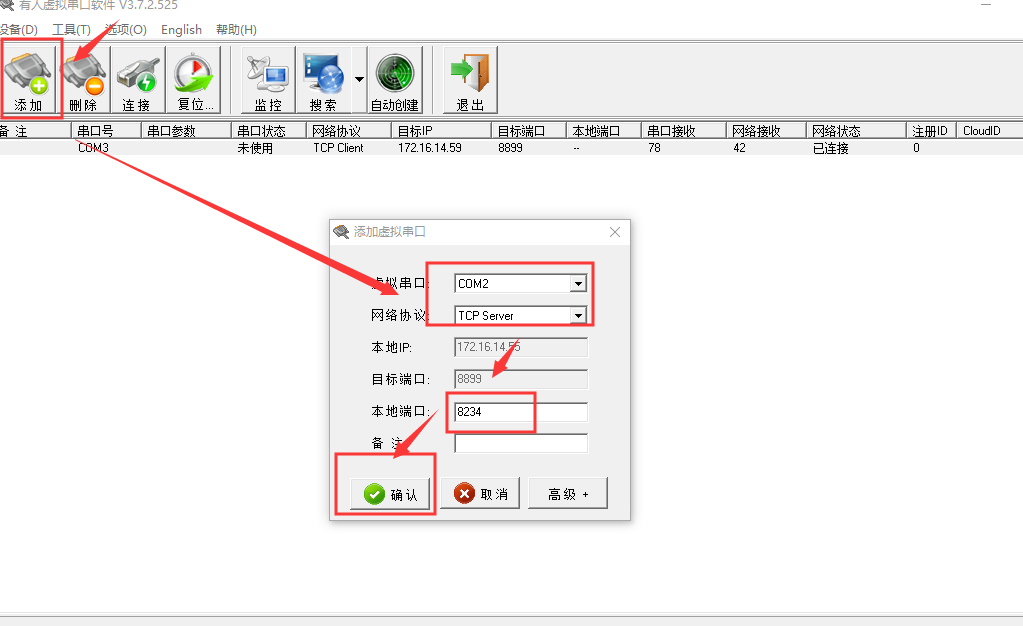Click the 串口状态 column header

click(269, 131)
